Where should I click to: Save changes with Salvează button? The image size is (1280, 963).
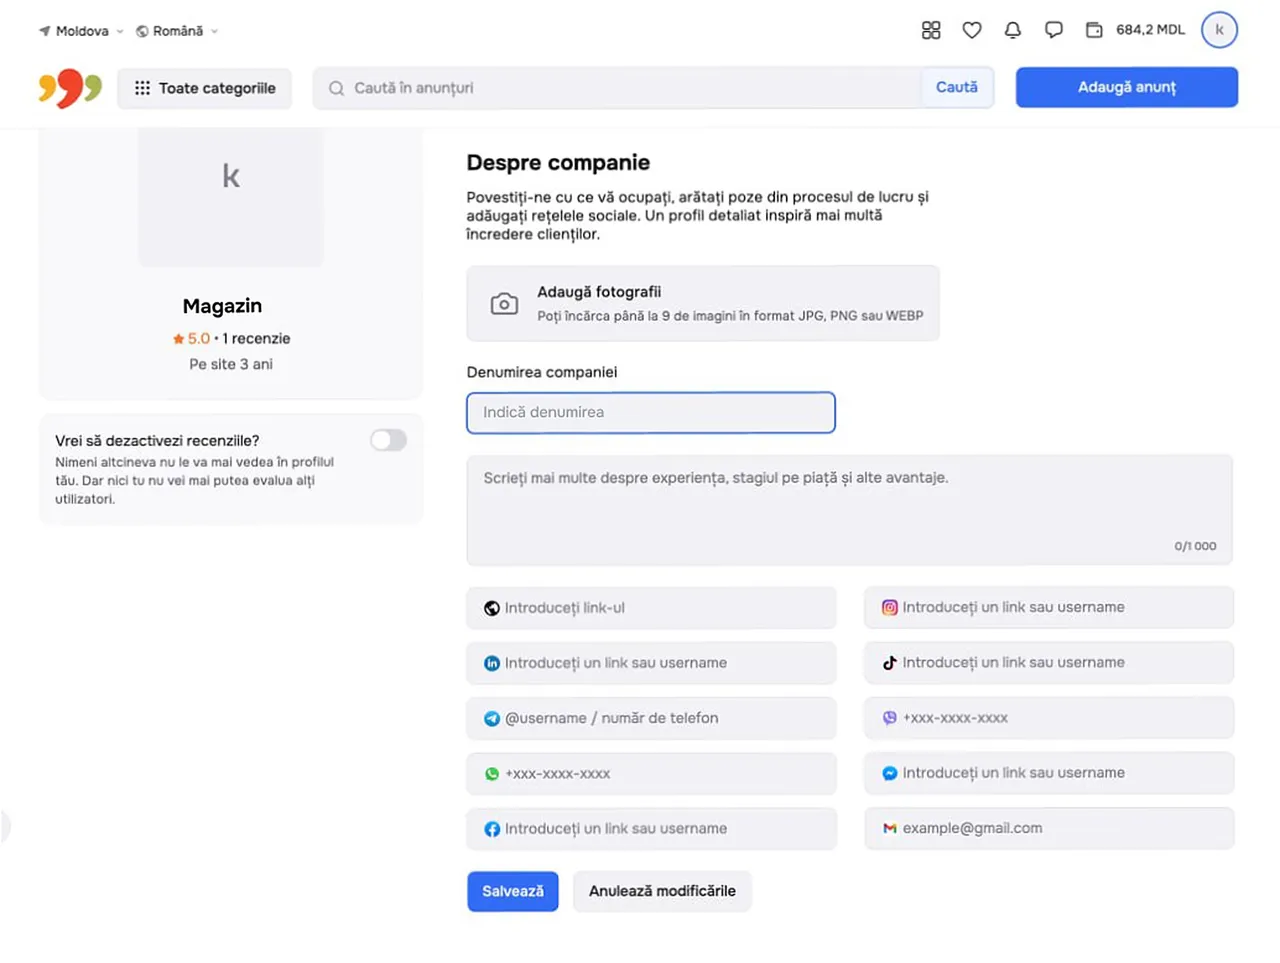[513, 891]
